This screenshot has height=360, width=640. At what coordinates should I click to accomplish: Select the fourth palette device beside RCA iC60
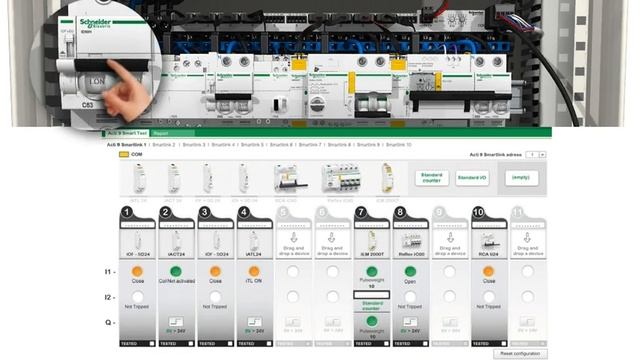tap(244, 178)
